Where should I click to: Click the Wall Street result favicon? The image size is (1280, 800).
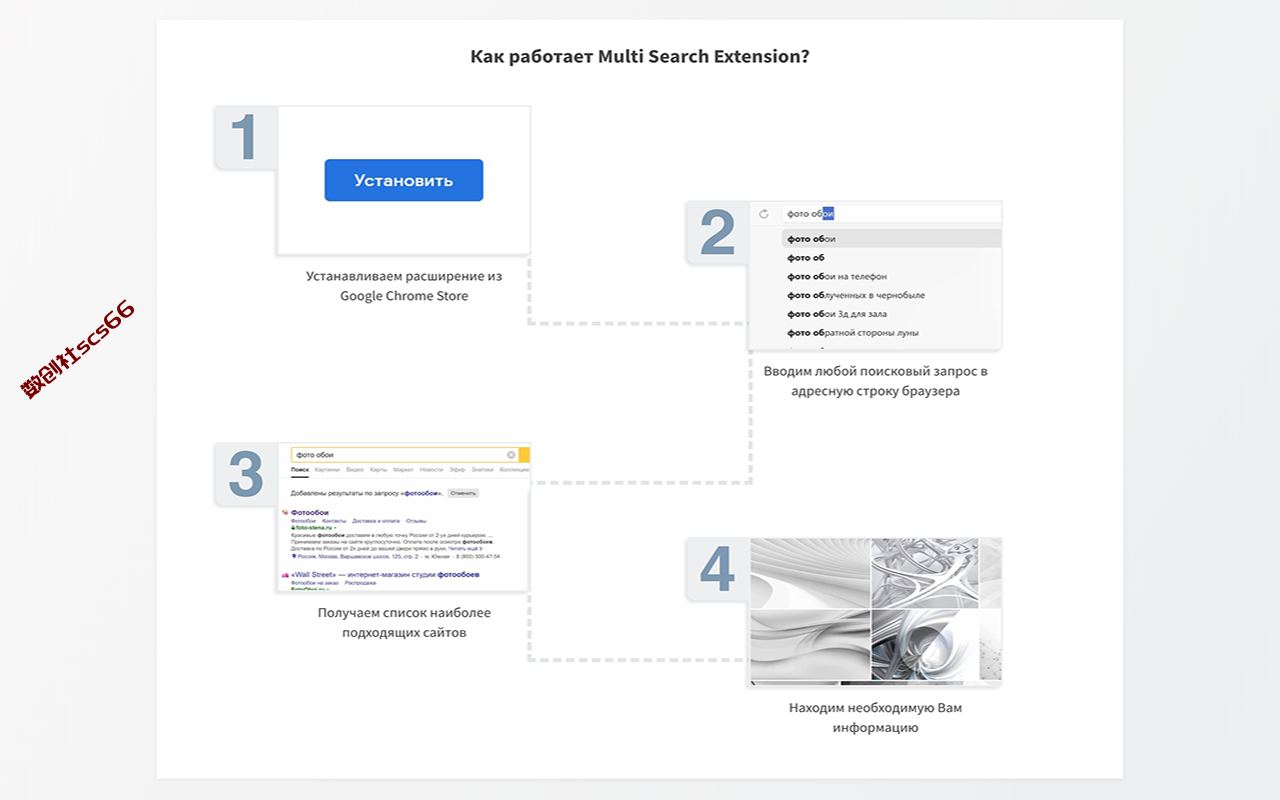(285, 575)
